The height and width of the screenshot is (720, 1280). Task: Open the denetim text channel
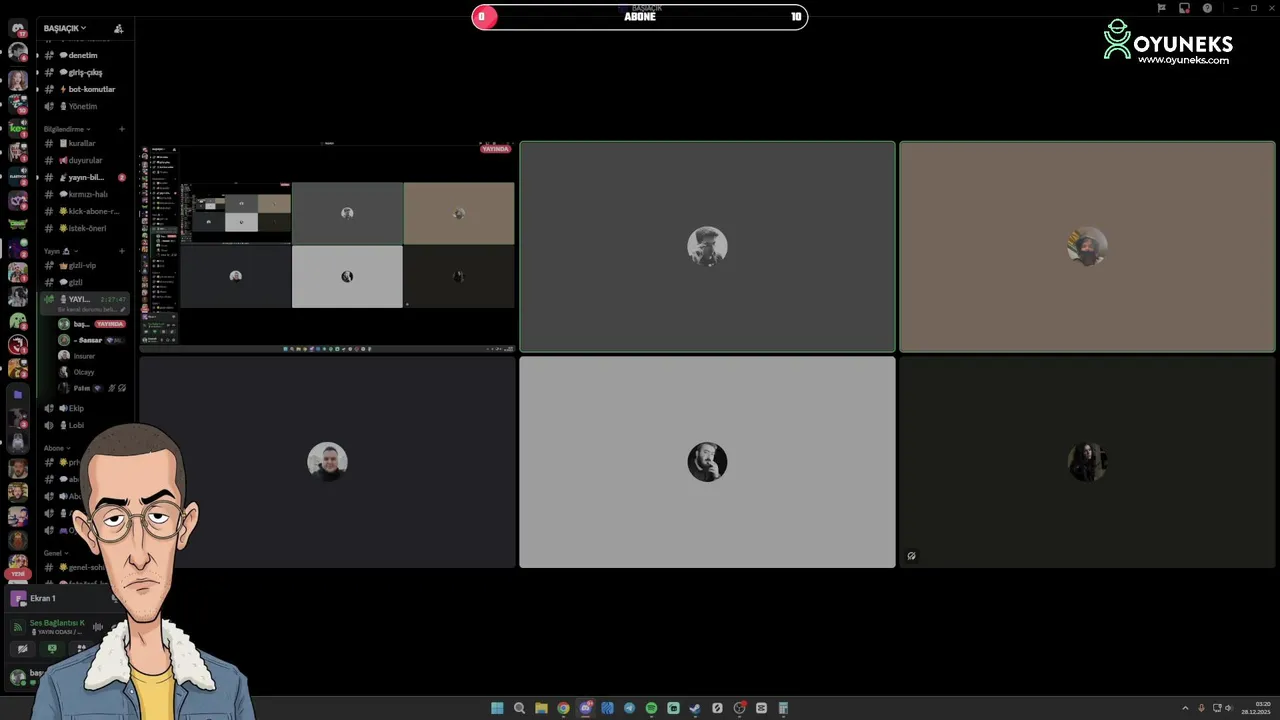(x=83, y=55)
